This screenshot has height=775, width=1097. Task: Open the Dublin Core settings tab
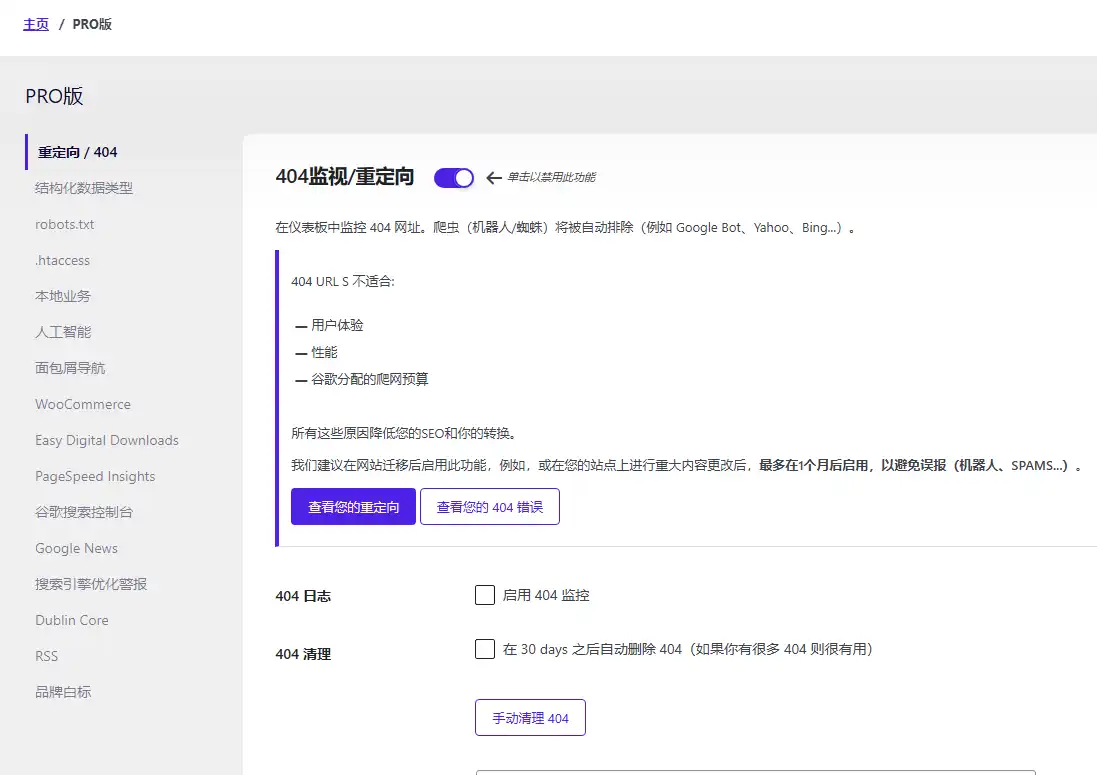71,620
